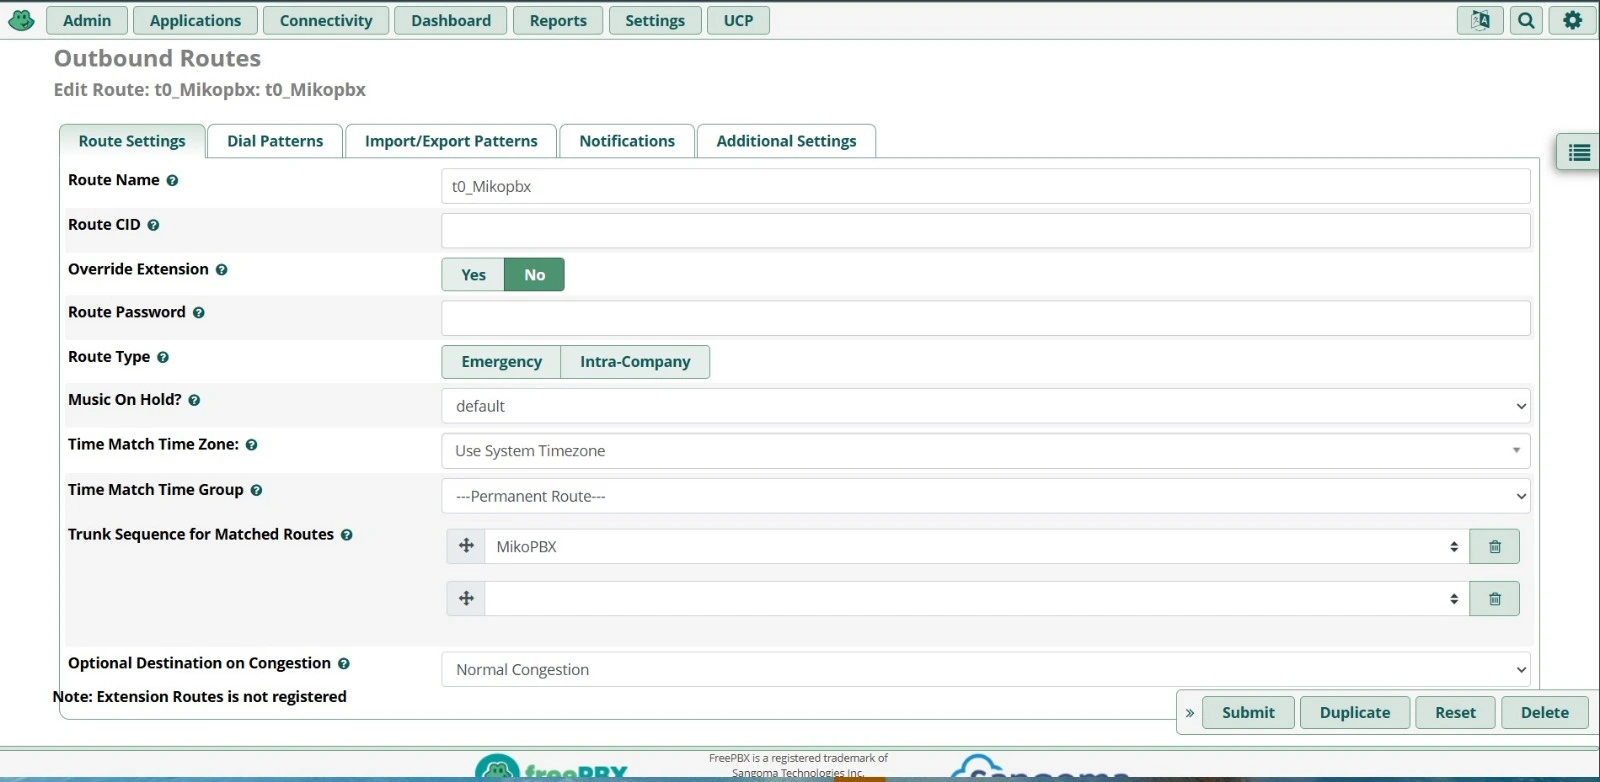
Task: Click help icon beside Optional Destination on Congestion
Action: coord(343,664)
